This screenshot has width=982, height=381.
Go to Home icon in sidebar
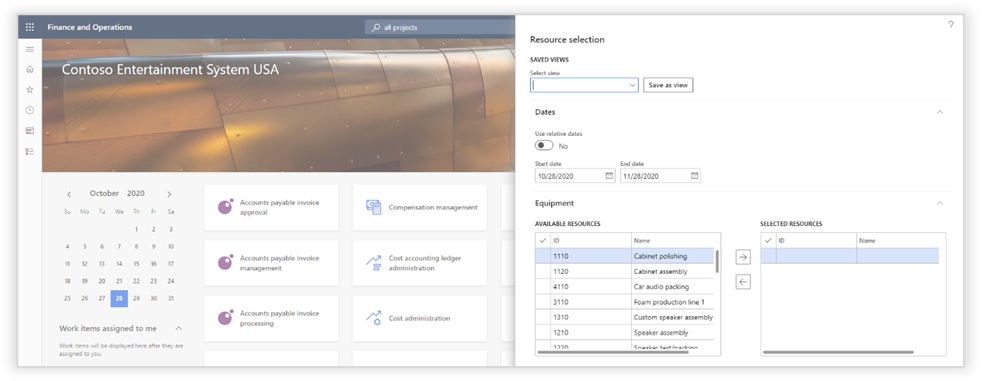(x=29, y=69)
